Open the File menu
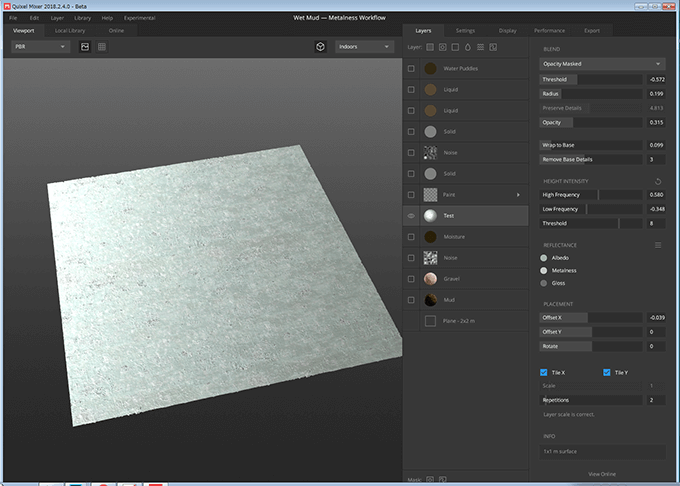This screenshot has height=486, width=680. [x=13, y=18]
